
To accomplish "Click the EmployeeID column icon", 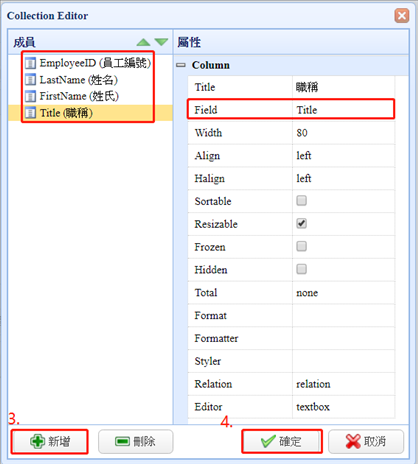I will [30, 63].
